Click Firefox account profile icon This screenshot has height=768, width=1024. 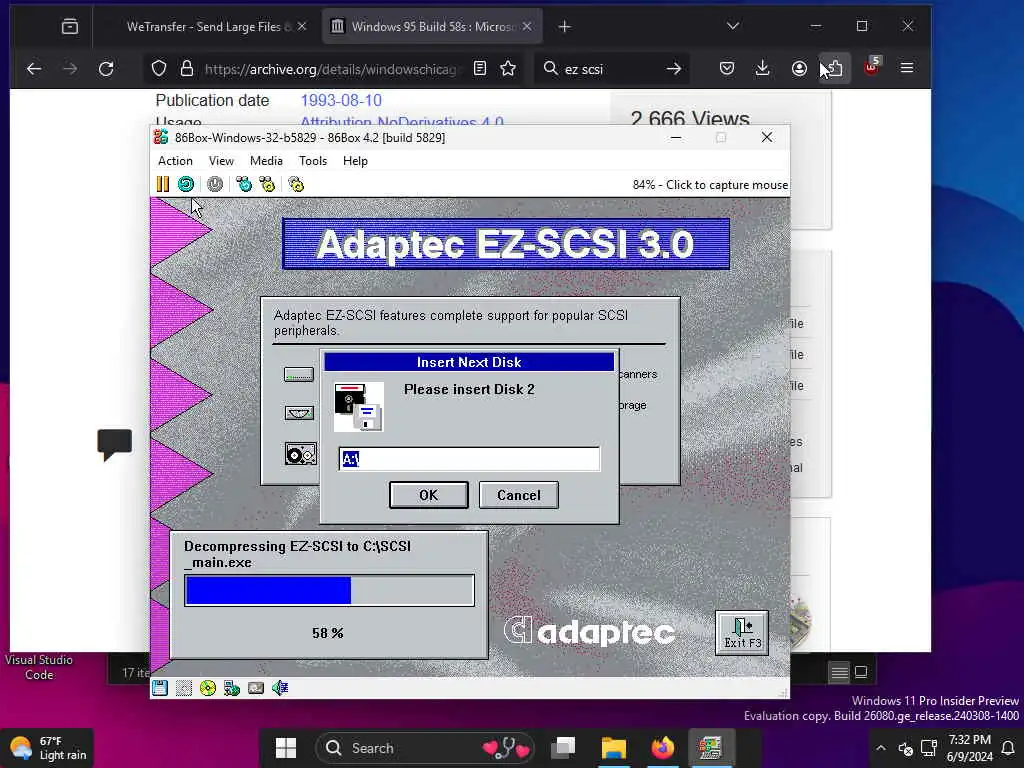(x=799, y=68)
